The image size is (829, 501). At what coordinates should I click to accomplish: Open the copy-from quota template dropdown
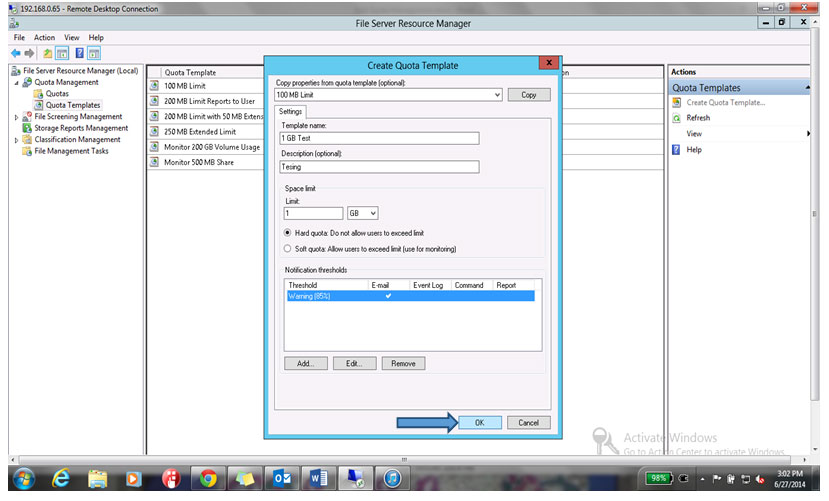497,95
